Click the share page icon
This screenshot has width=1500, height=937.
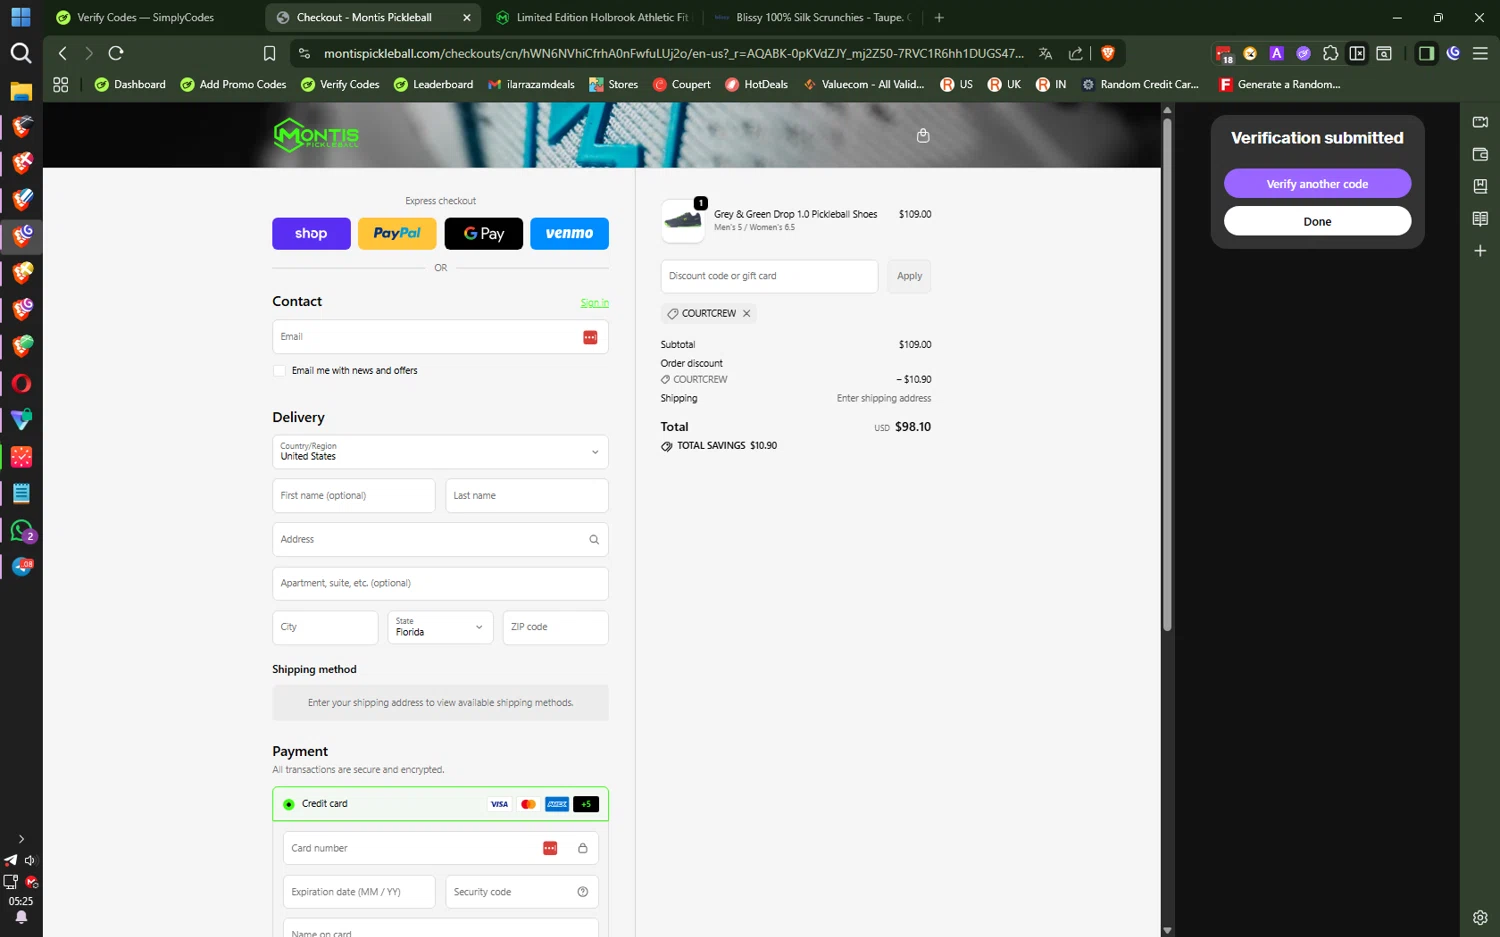pos(1076,53)
